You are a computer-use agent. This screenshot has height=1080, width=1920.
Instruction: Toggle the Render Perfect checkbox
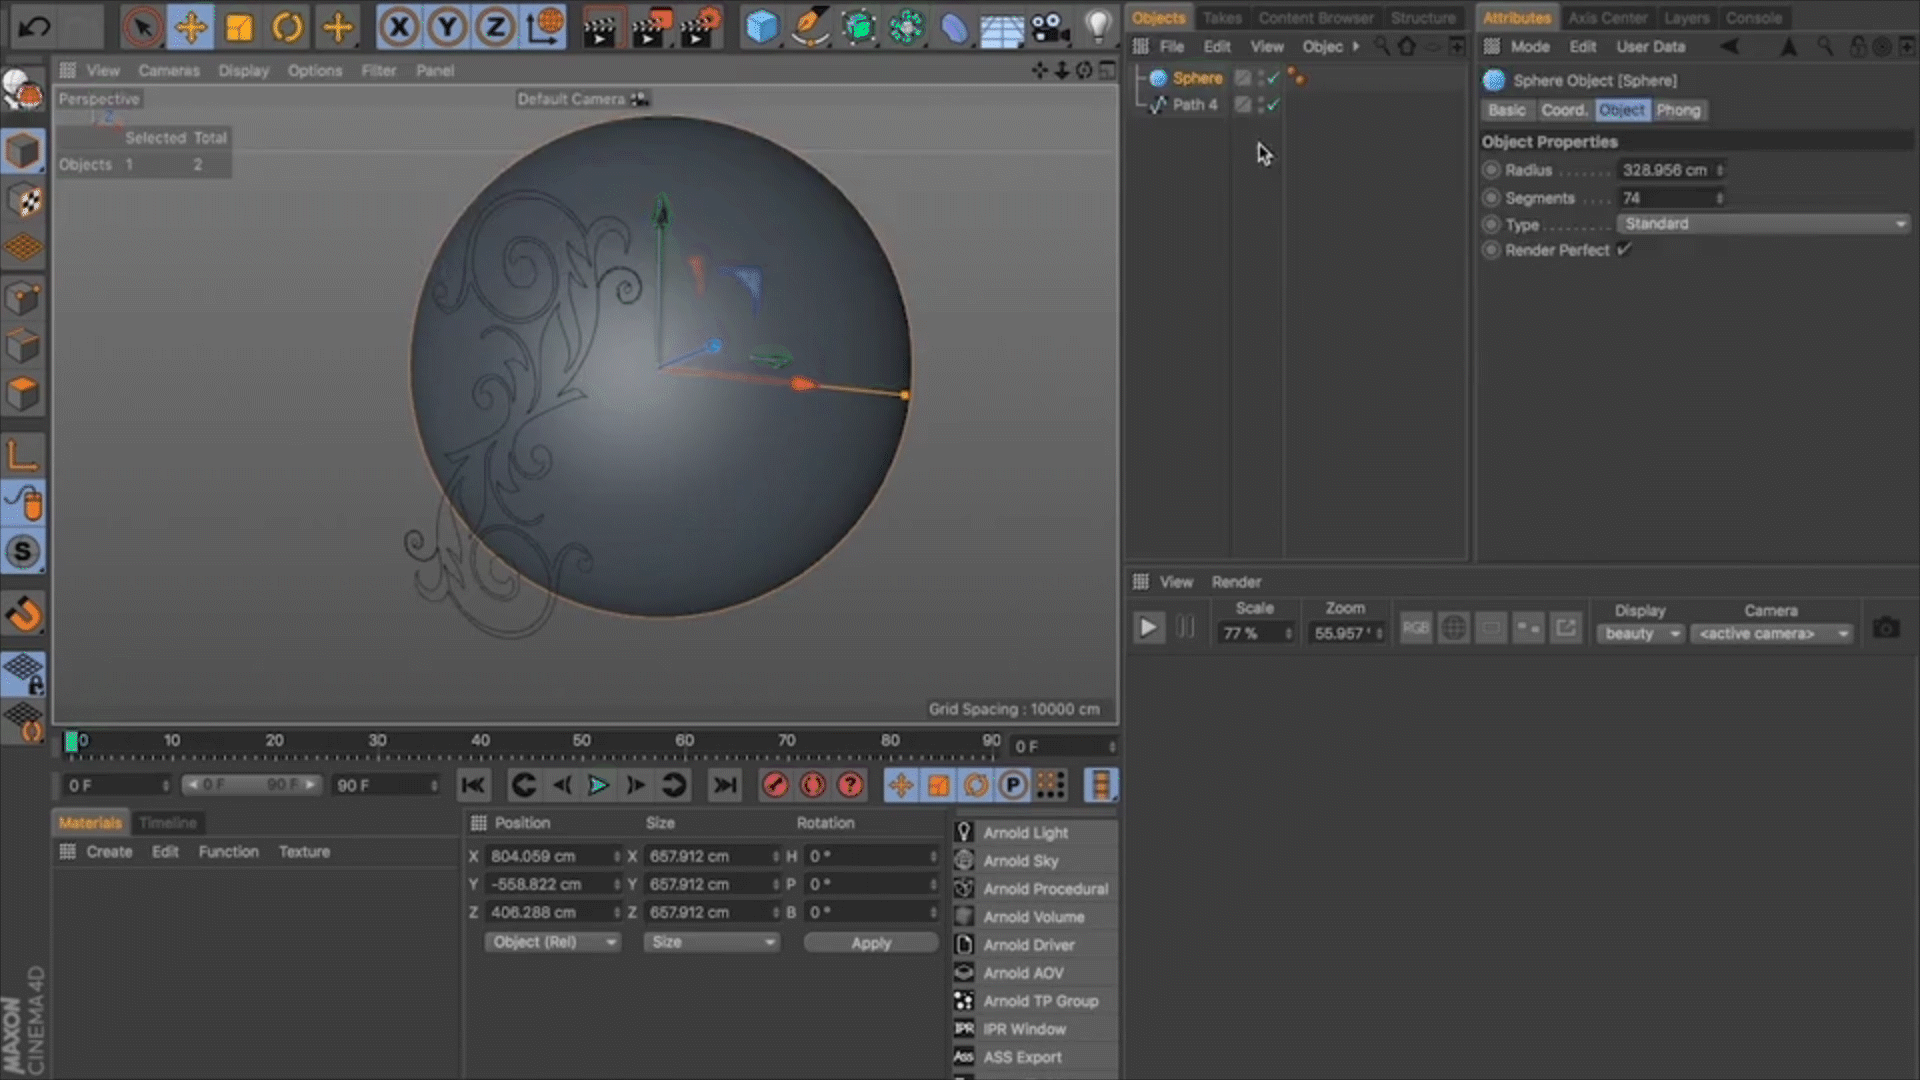pos(1624,250)
